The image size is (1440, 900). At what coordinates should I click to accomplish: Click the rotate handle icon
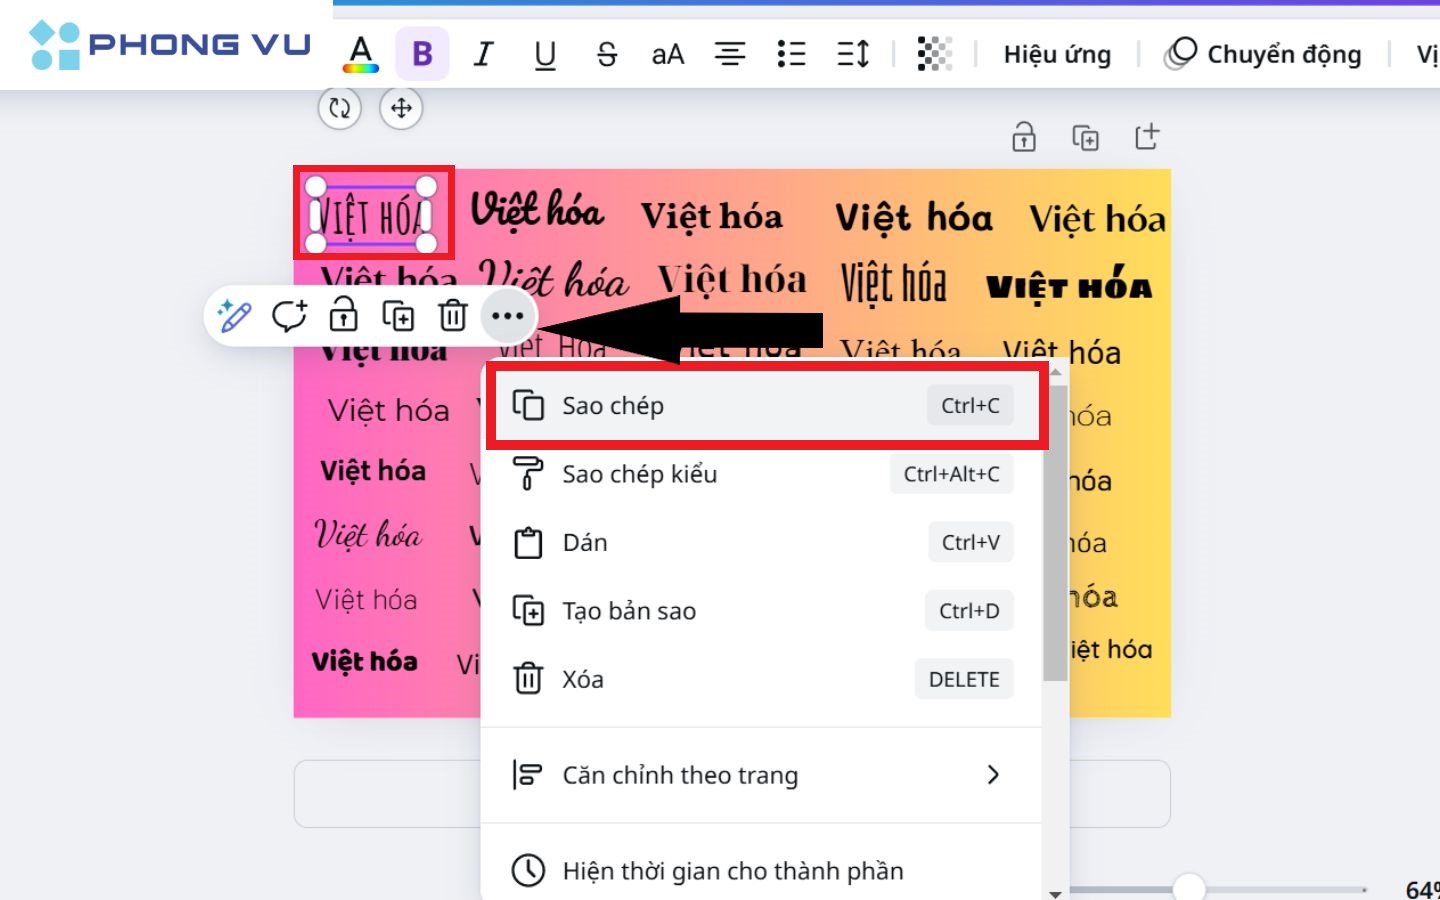point(339,108)
